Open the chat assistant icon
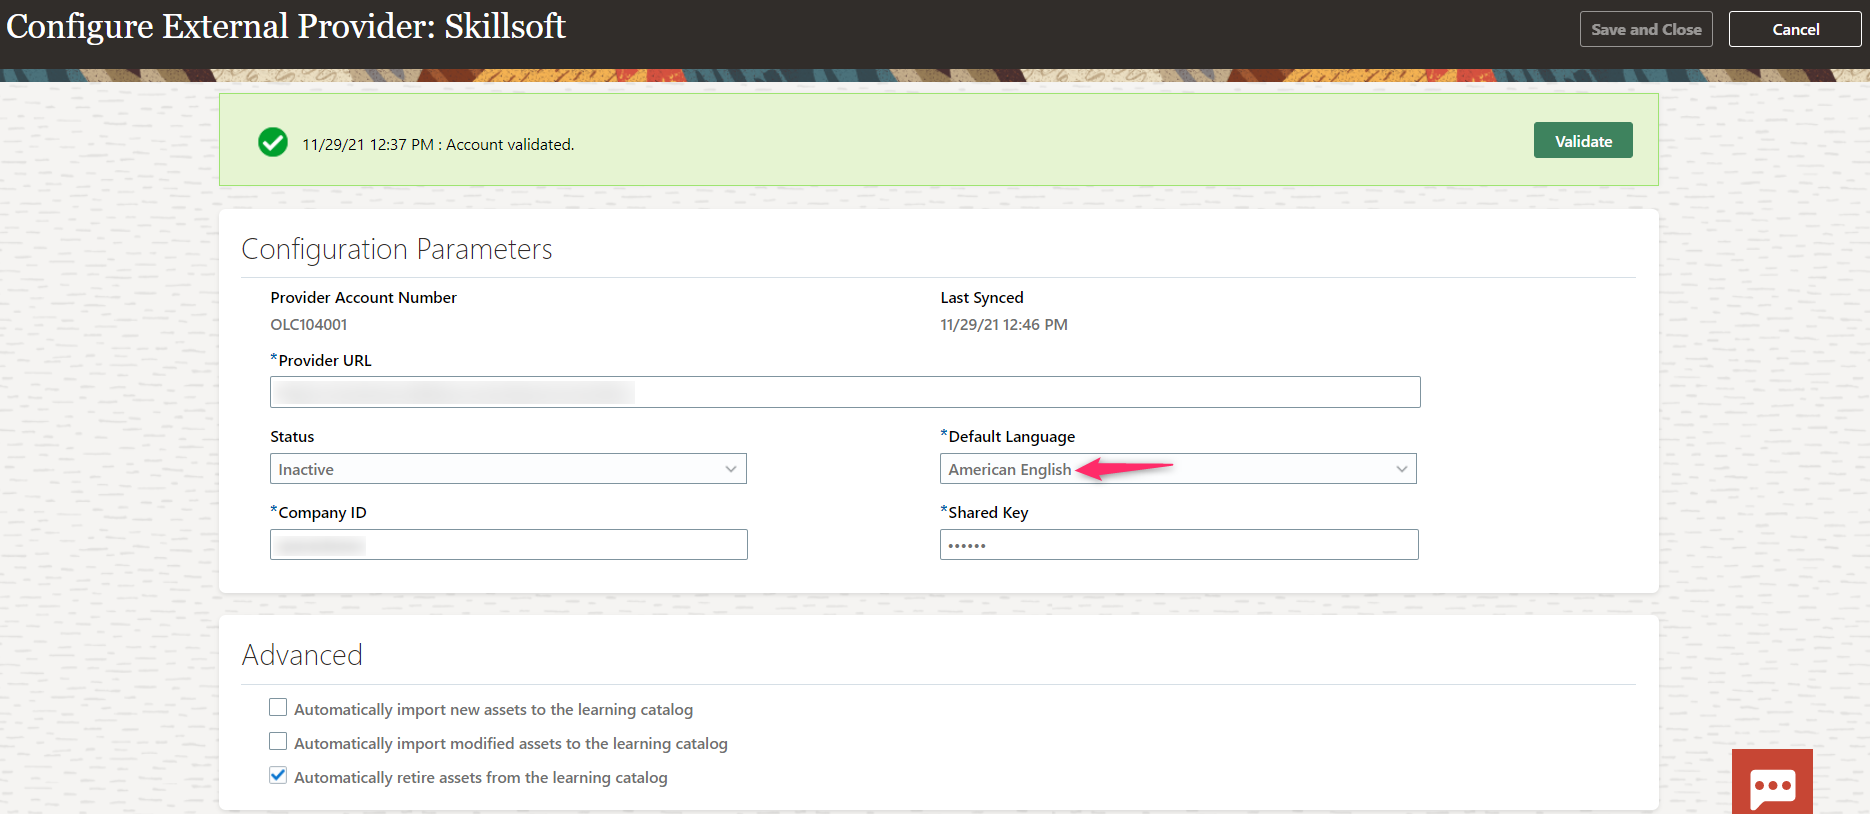Viewport: 1870px width, 814px height. point(1772,782)
